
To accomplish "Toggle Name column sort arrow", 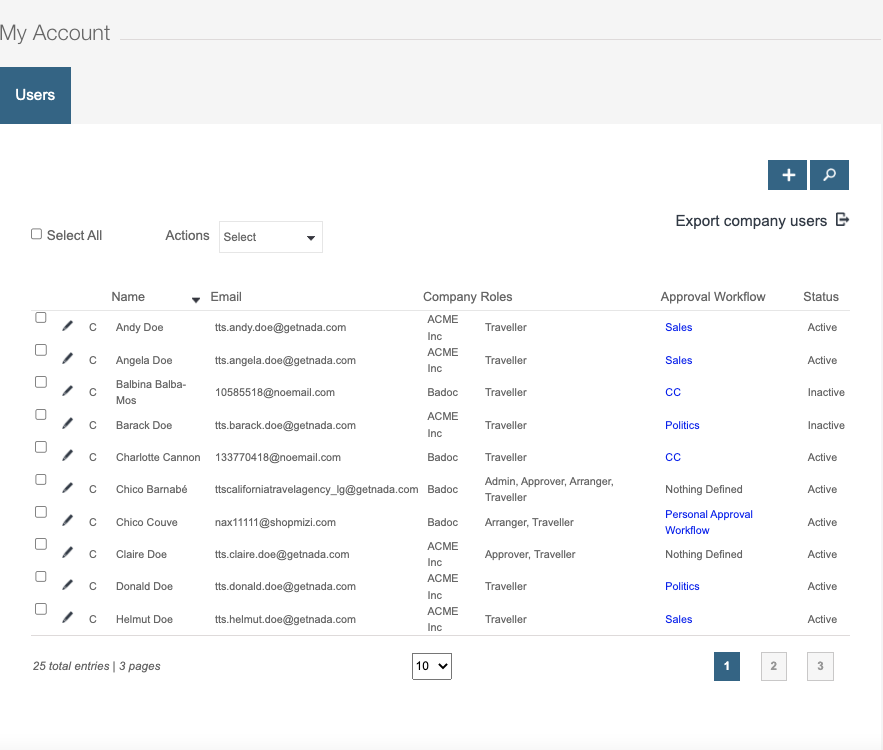I will coord(196,299).
